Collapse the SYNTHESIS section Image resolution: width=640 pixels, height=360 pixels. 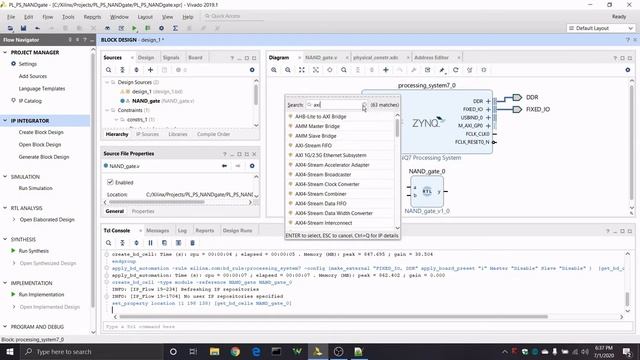[x=5, y=239]
